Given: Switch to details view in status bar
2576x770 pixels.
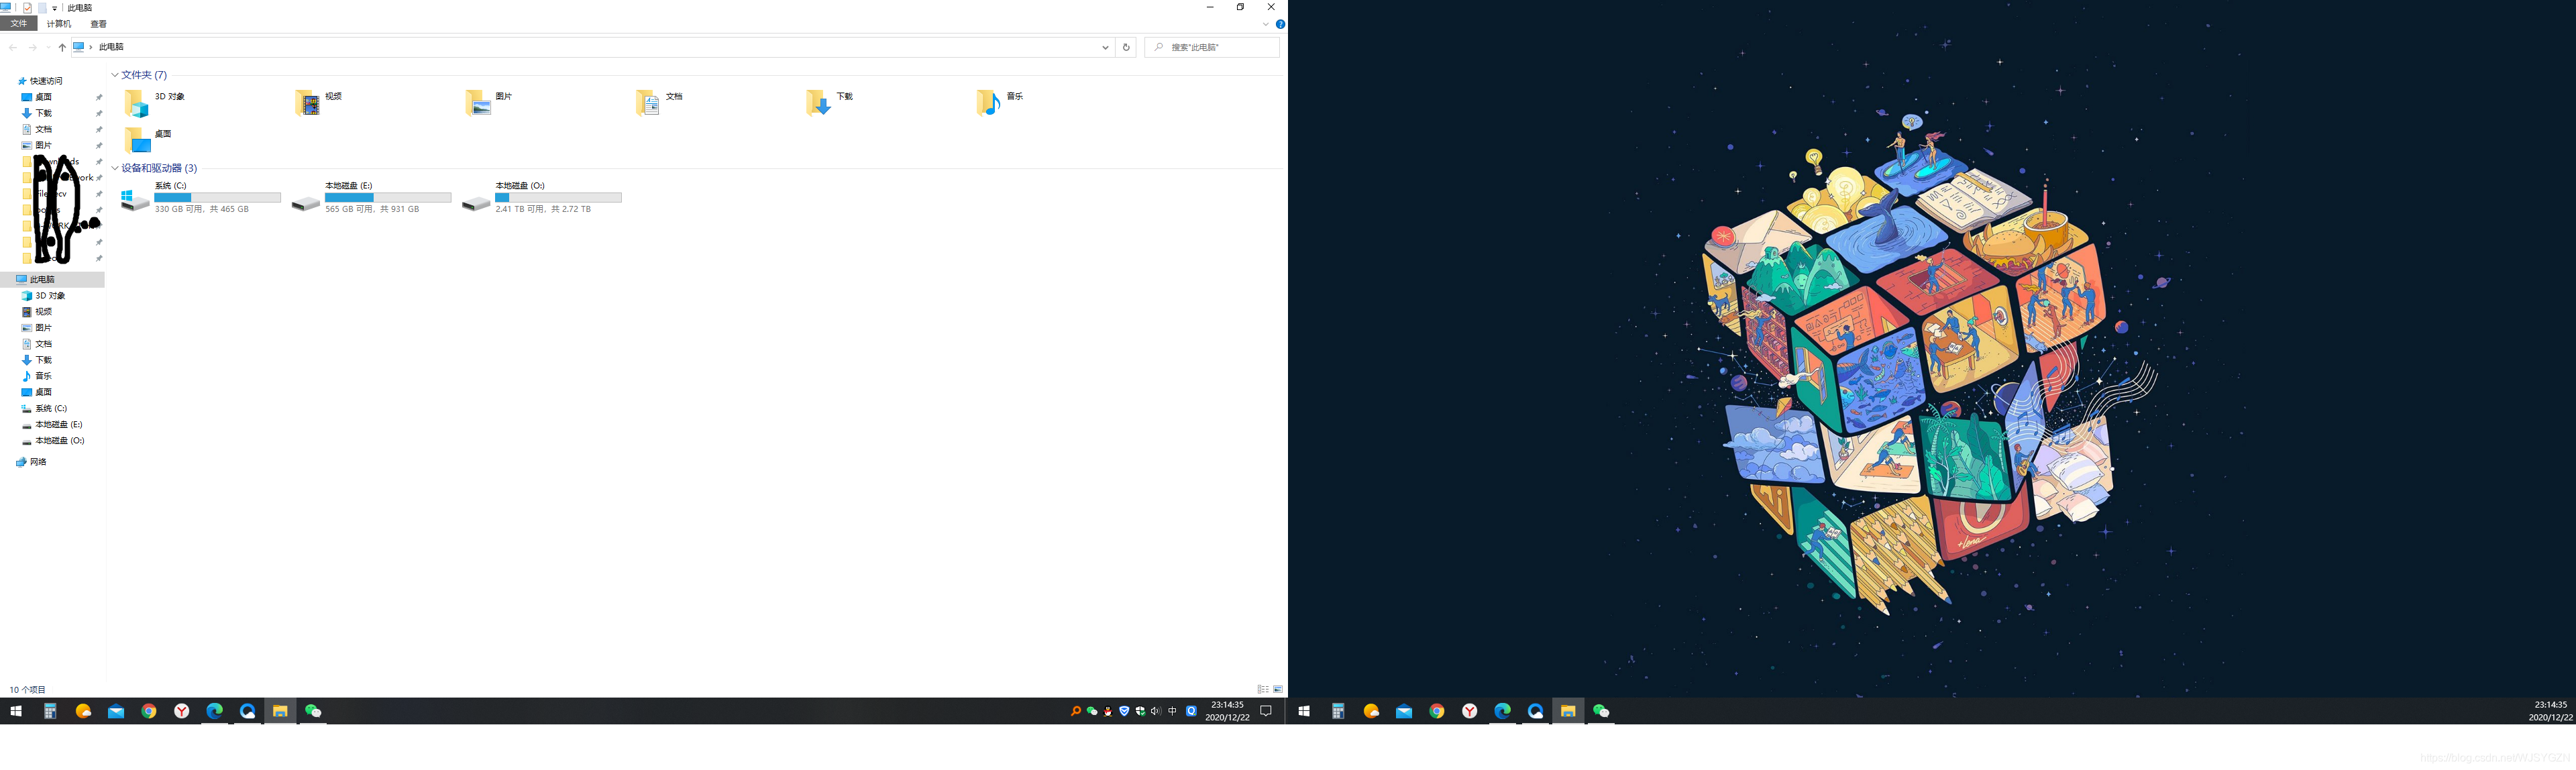Looking at the screenshot, I should [x=1263, y=689].
